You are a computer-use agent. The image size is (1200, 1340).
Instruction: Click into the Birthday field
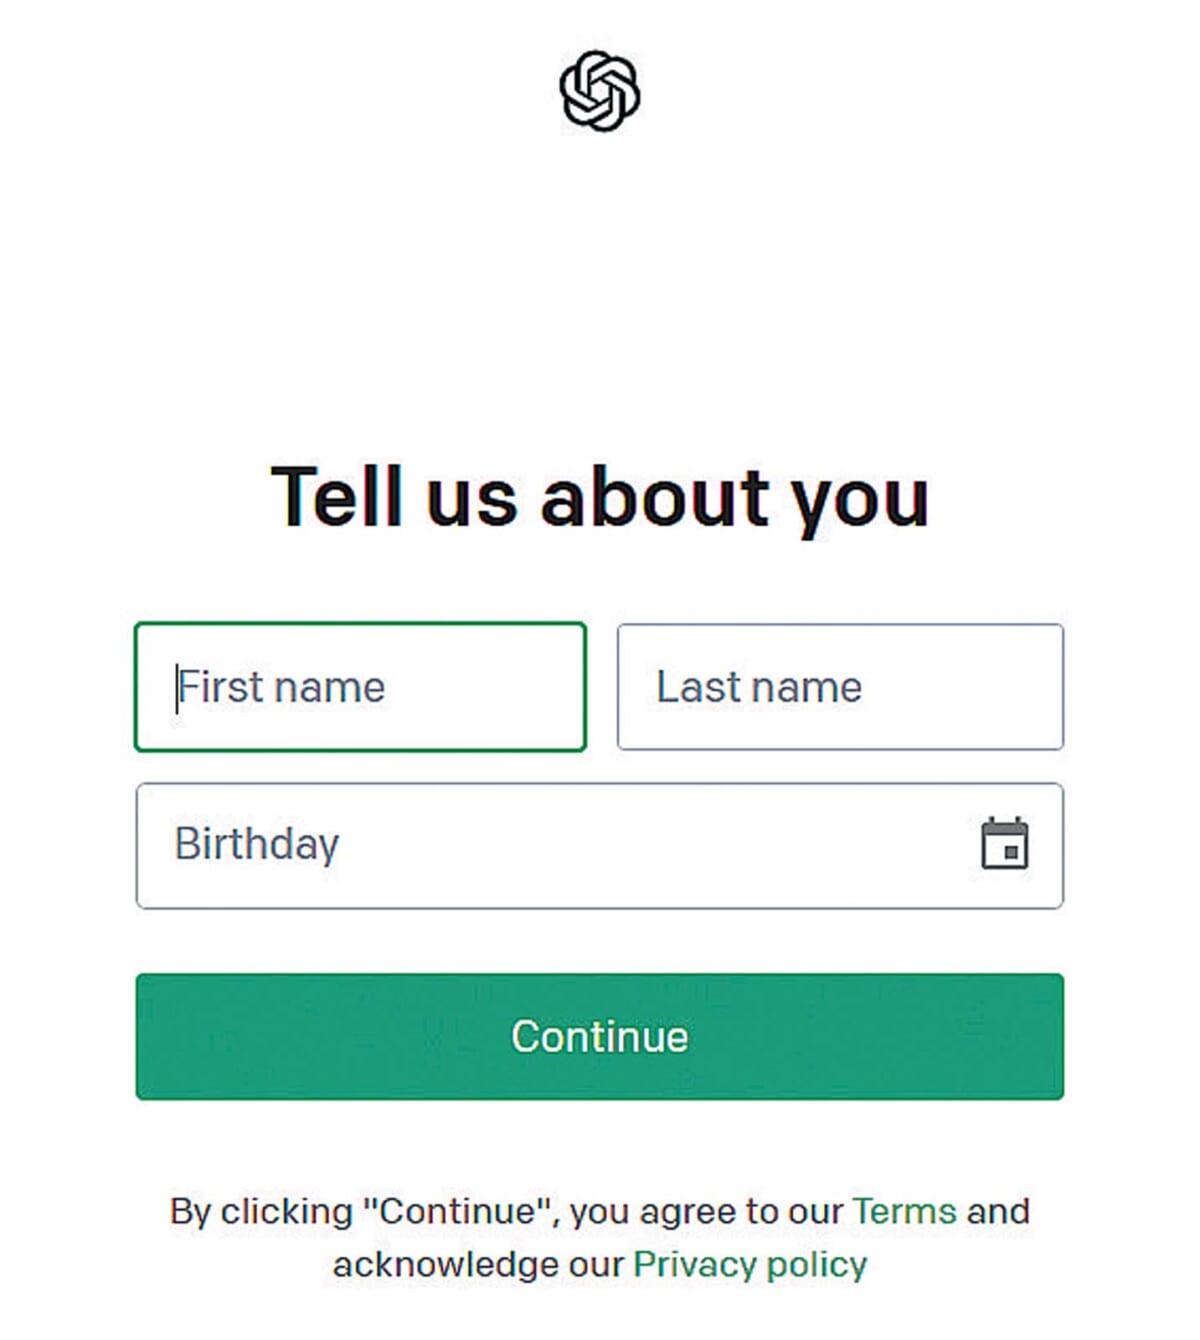pyautogui.click(x=600, y=846)
